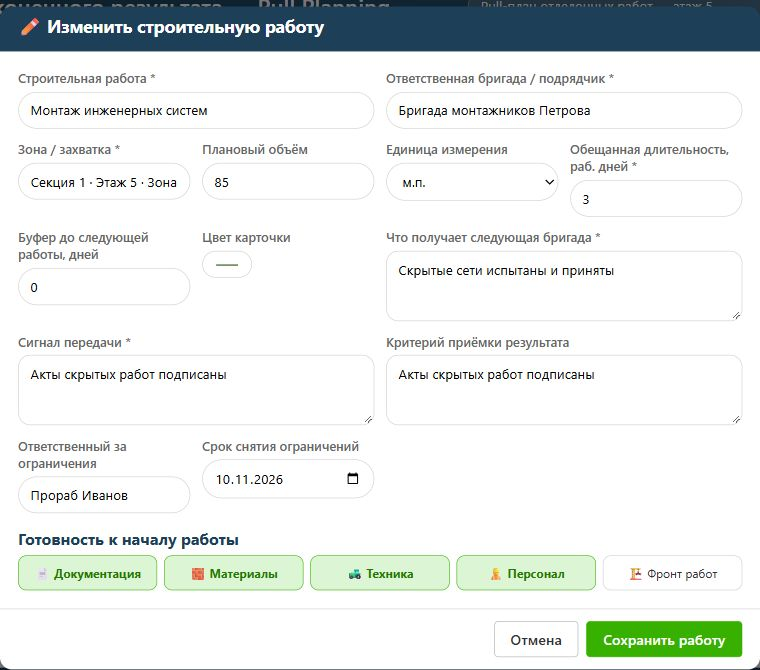
Task: Click into the Сигнал передачи textarea
Action: (x=196, y=390)
